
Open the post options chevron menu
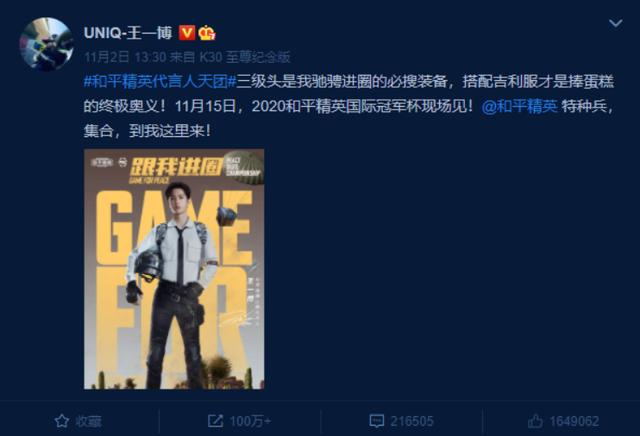[616, 23]
